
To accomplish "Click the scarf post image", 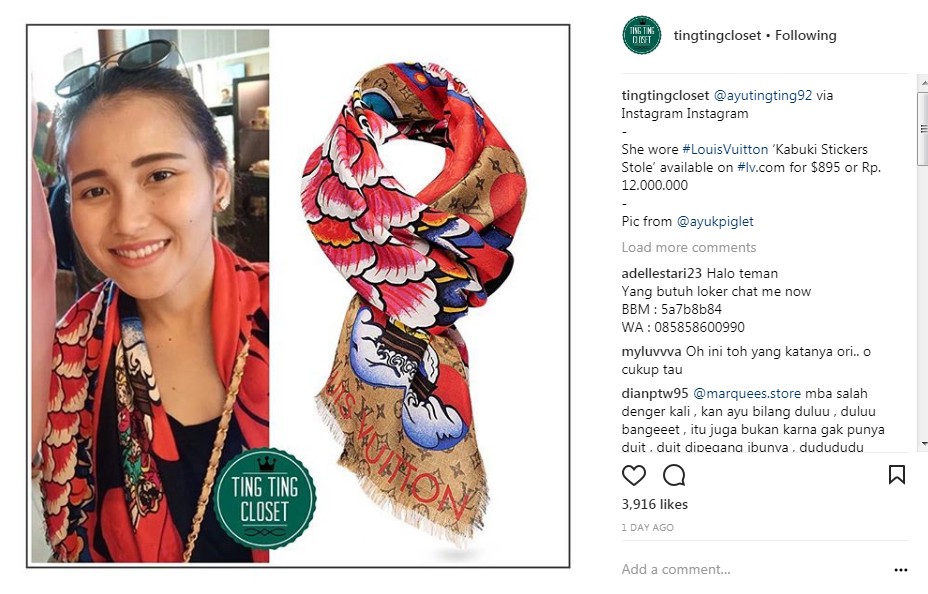I will pos(298,296).
